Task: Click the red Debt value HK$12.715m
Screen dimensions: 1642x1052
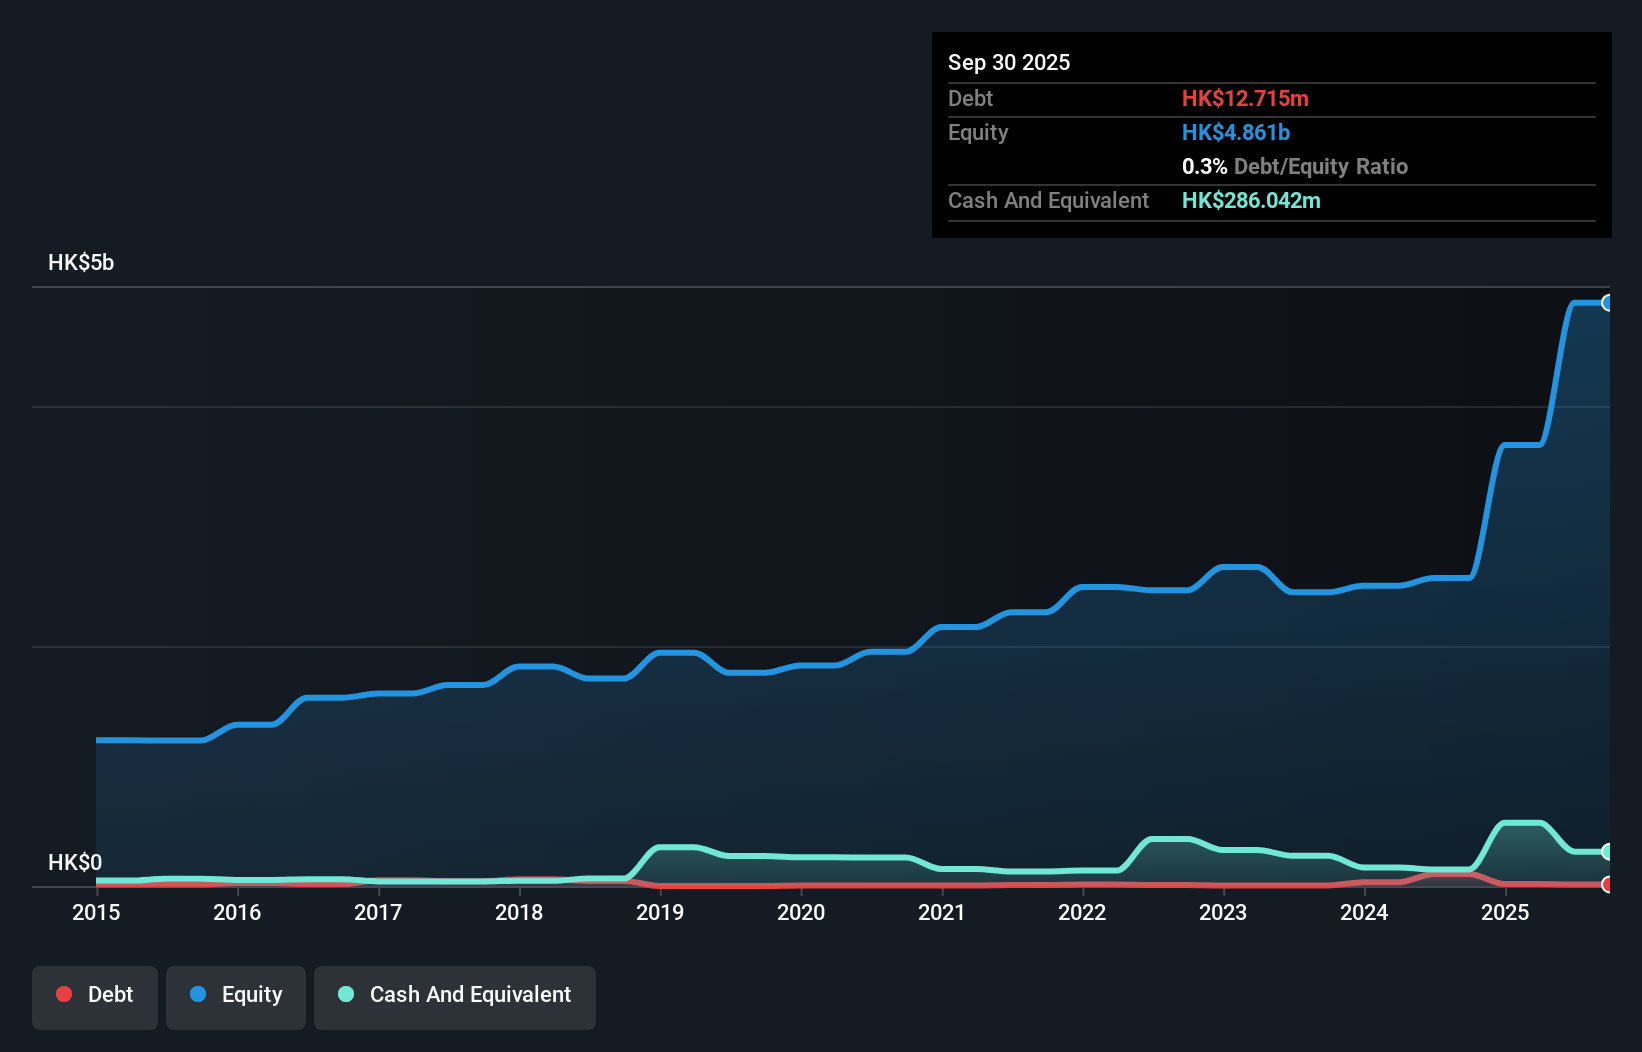Action: pos(1246,98)
